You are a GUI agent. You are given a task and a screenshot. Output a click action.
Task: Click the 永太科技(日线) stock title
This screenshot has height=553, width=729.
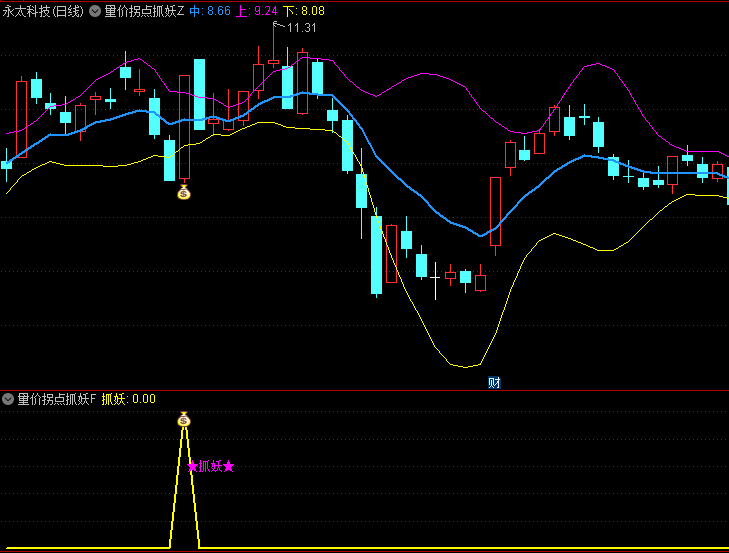43,11
